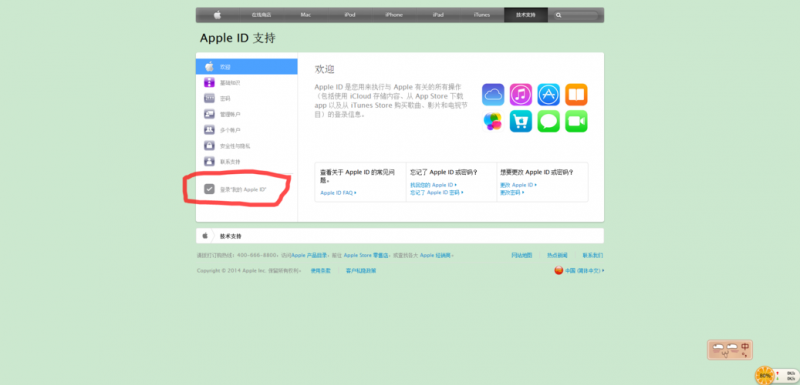Click the pink iTunes music icon
Image resolution: width=800 pixels, height=385 pixels.
(x=520, y=94)
